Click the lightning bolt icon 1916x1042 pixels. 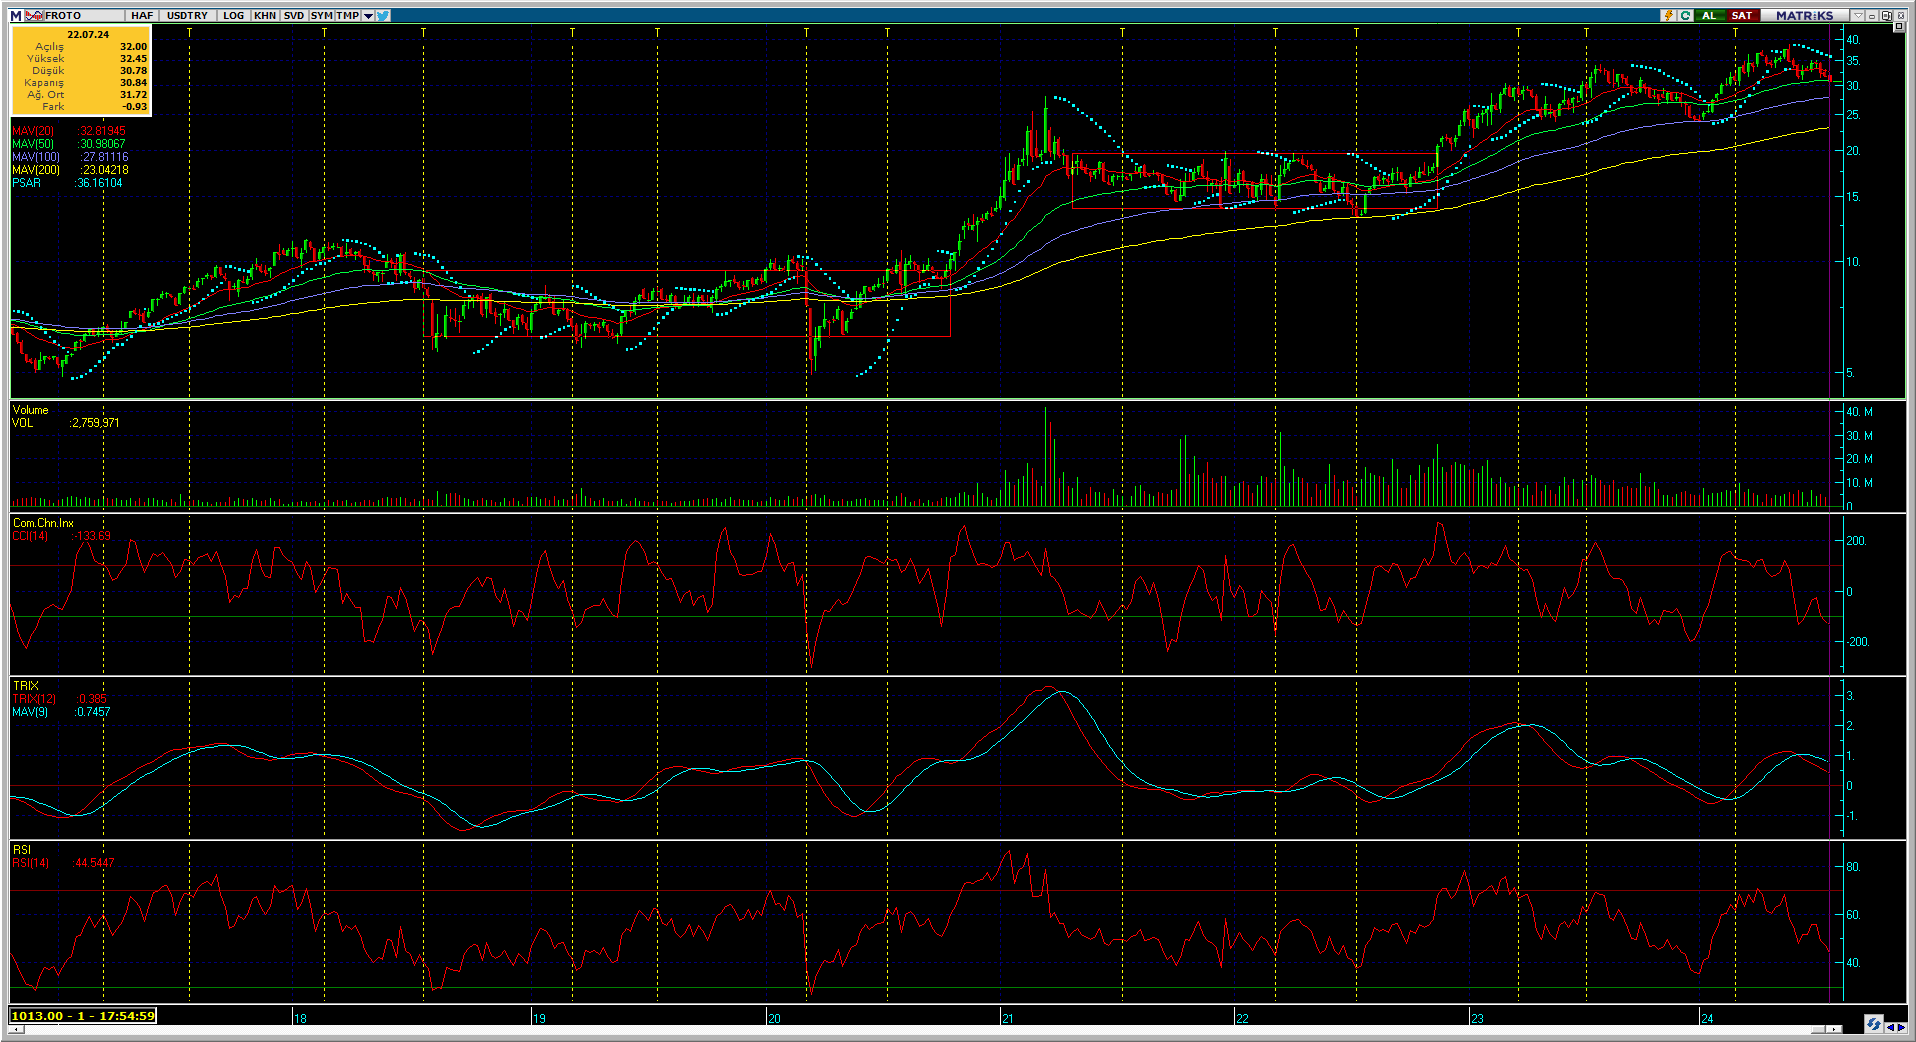coord(1668,15)
